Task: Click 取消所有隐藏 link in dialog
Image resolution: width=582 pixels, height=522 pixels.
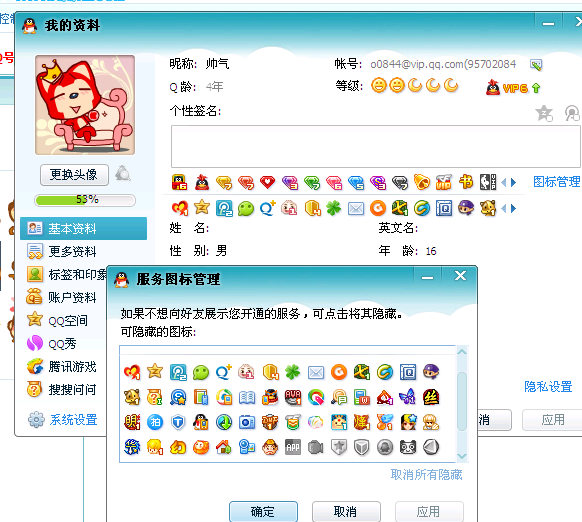Action: coord(426,474)
